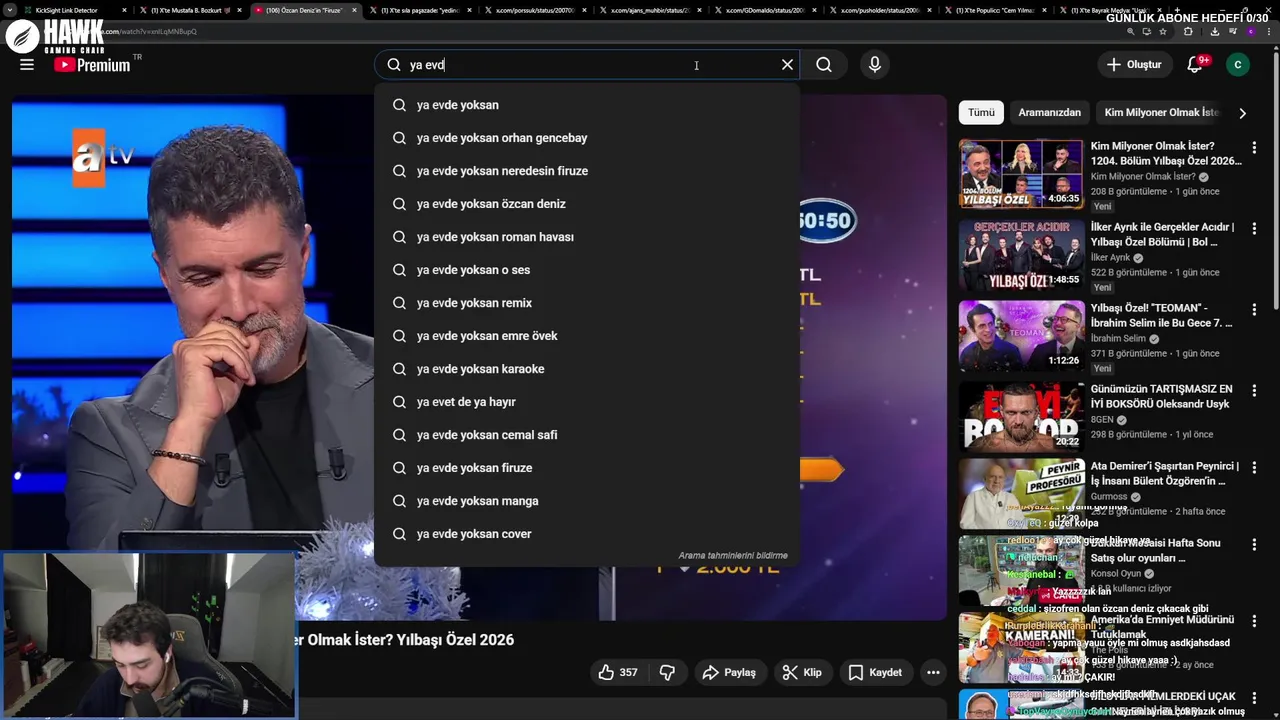
Task: Open options for Oleksandr Usyk video
Action: tap(1254, 390)
